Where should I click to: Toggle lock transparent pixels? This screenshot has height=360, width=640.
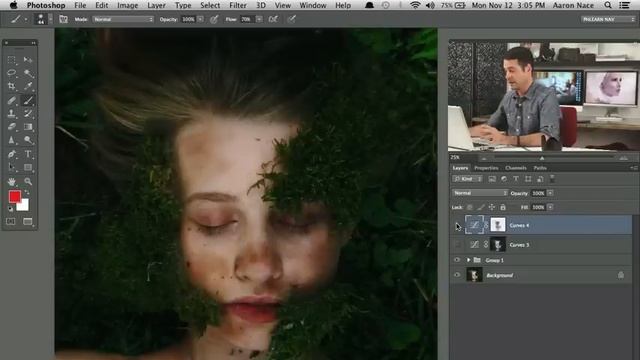[470, 207]
